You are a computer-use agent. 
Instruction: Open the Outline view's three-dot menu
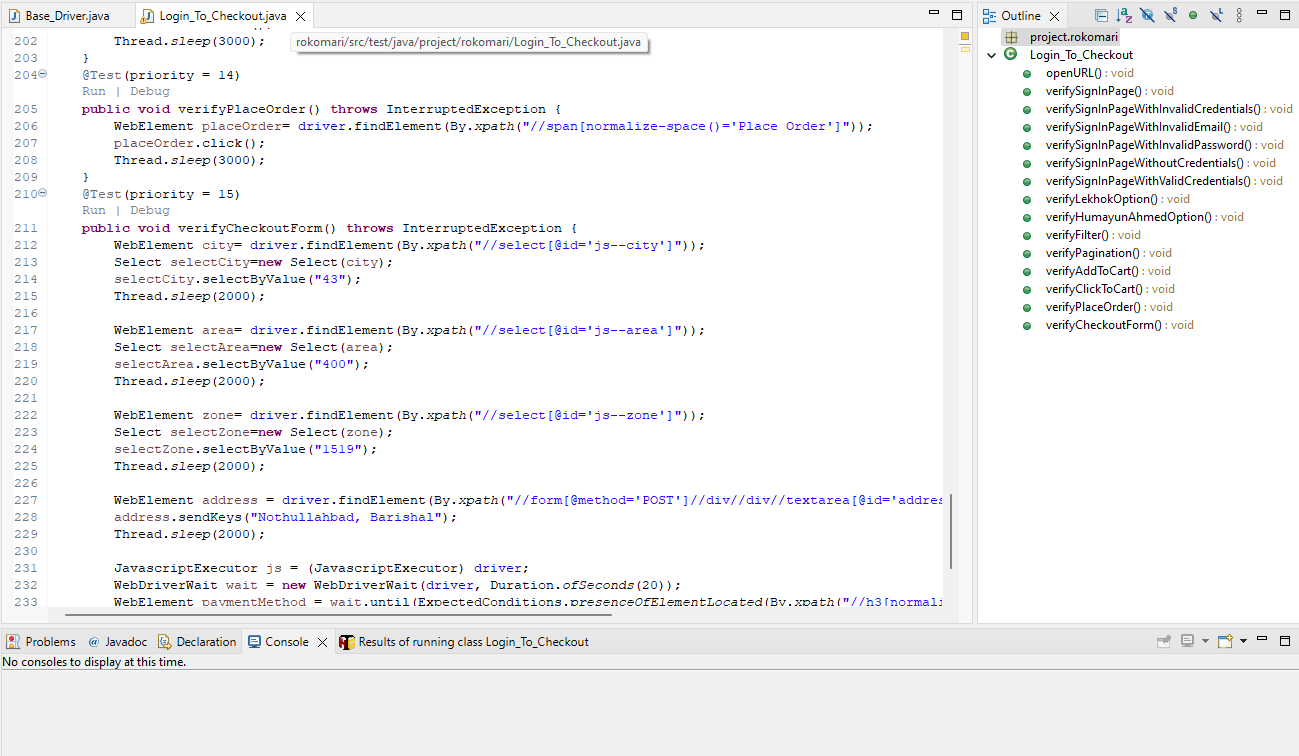(1239, 16)
